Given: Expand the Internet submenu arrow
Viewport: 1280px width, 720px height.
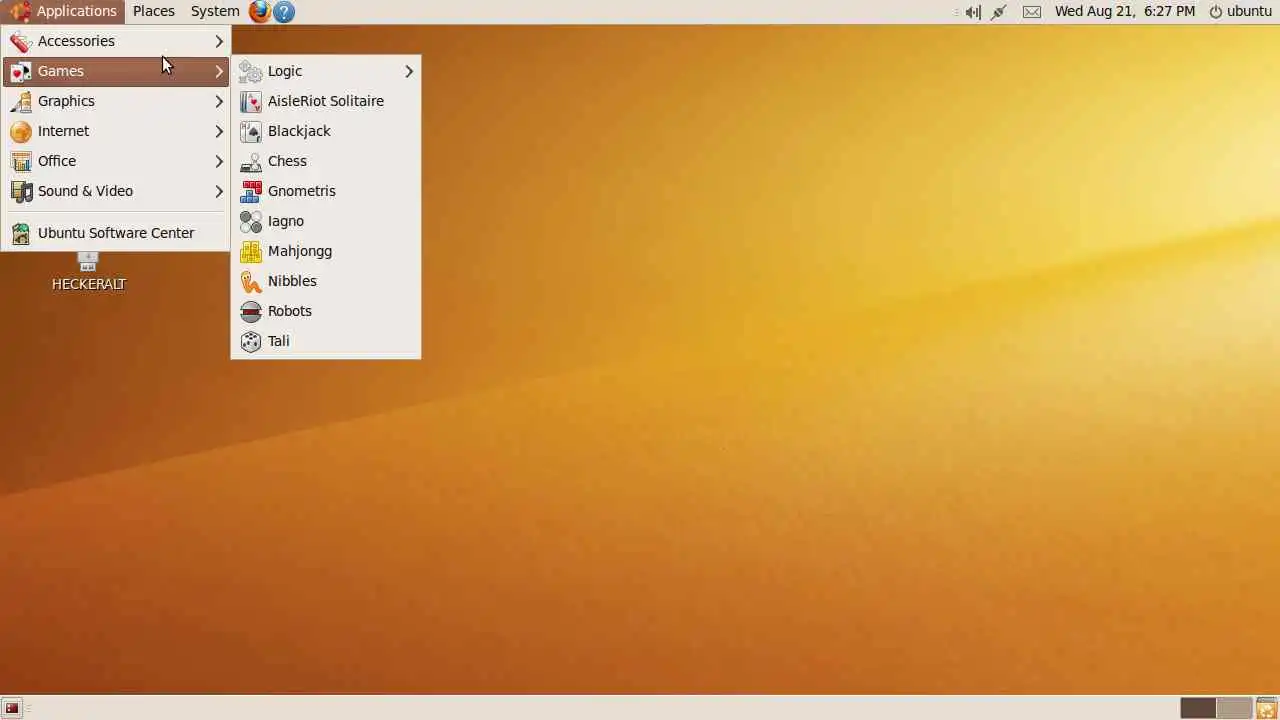Looking at the screenshot, I should coord(219,131).
